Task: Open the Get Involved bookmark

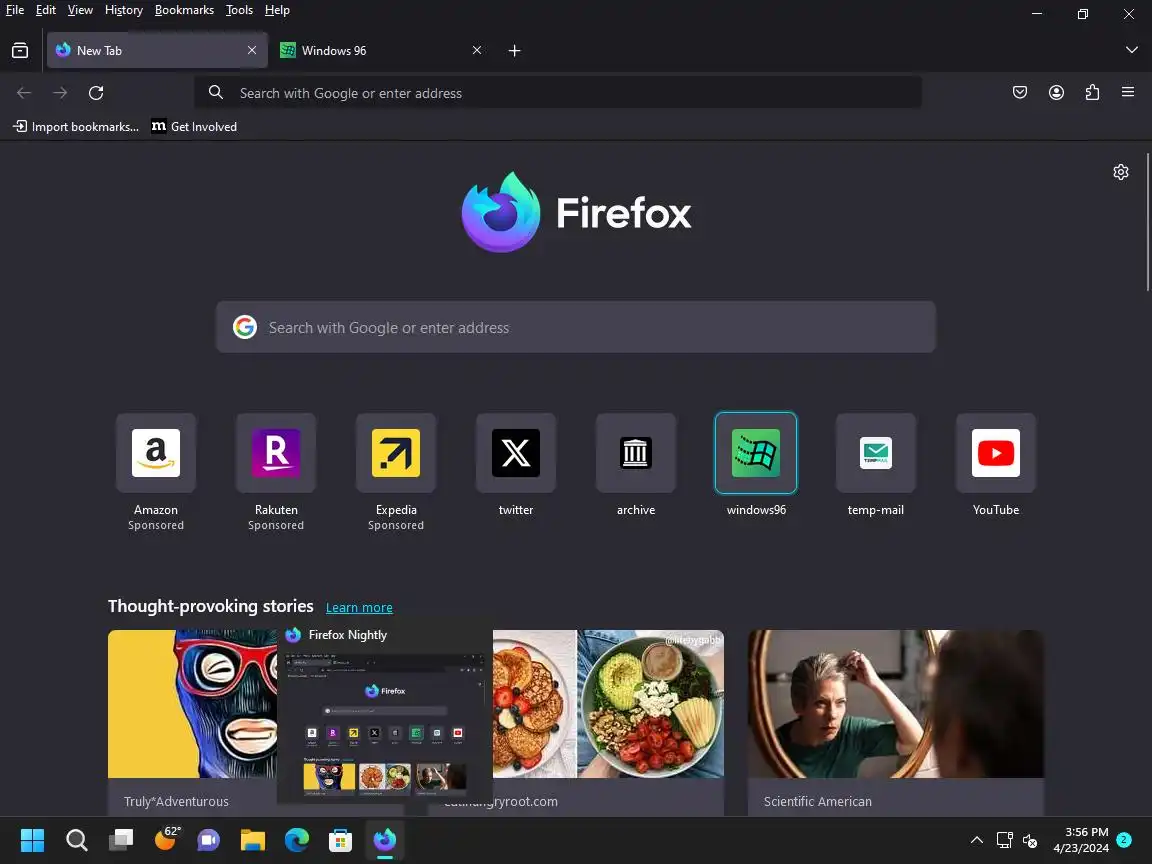Action: point(194,126)
